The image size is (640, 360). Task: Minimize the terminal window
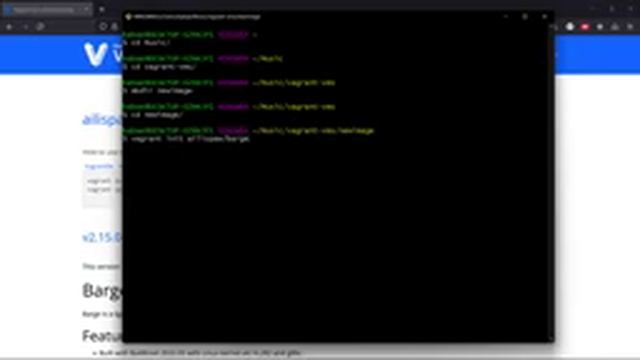point(506,17)
